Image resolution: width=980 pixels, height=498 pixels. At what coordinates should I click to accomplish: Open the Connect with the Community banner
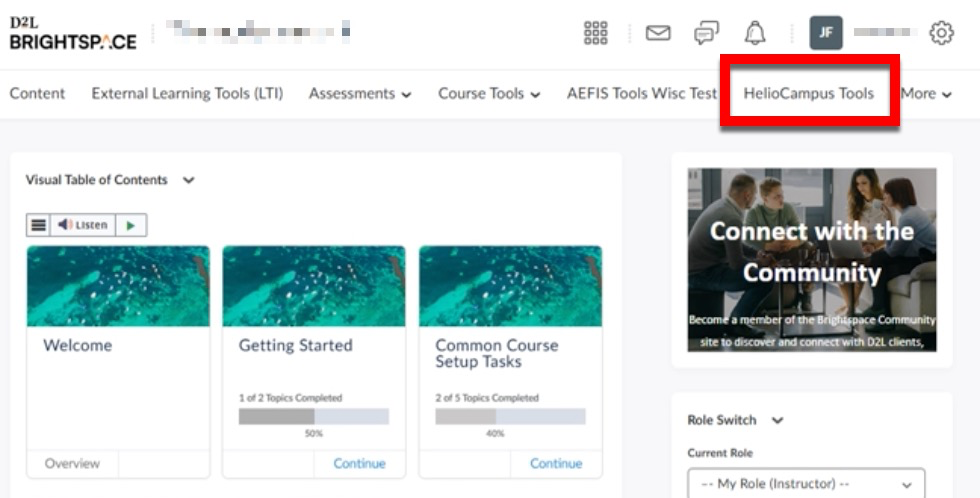(x=811, y=259)
